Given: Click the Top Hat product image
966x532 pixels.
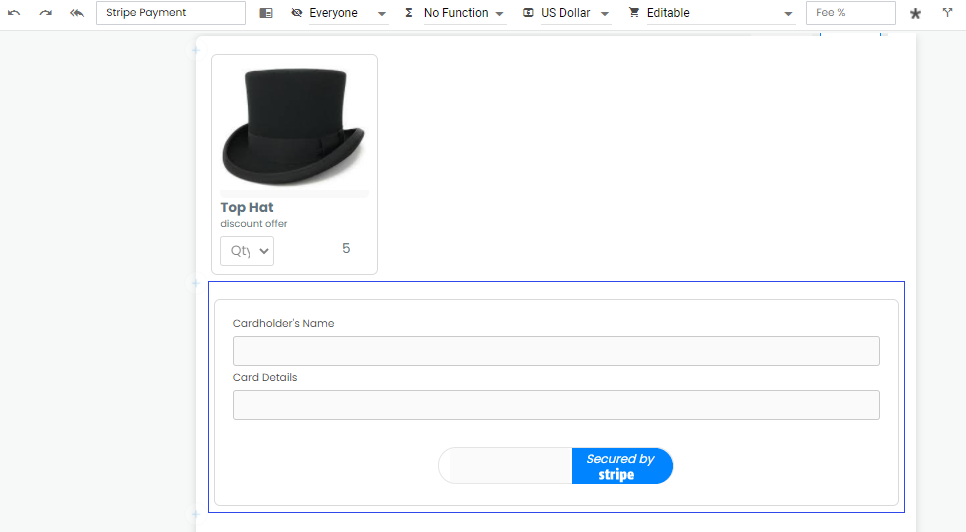Looking at the screenshot, I should click(294, 127).
